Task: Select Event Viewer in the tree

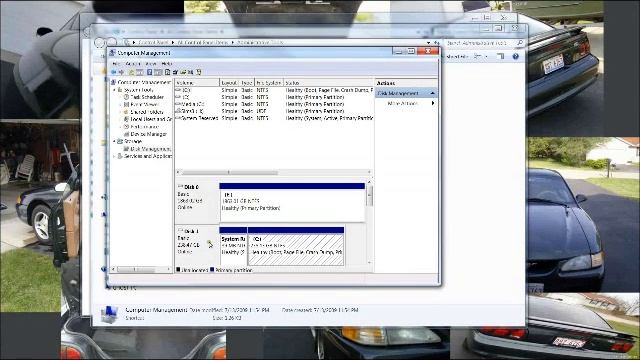Action: coord(144,104)
